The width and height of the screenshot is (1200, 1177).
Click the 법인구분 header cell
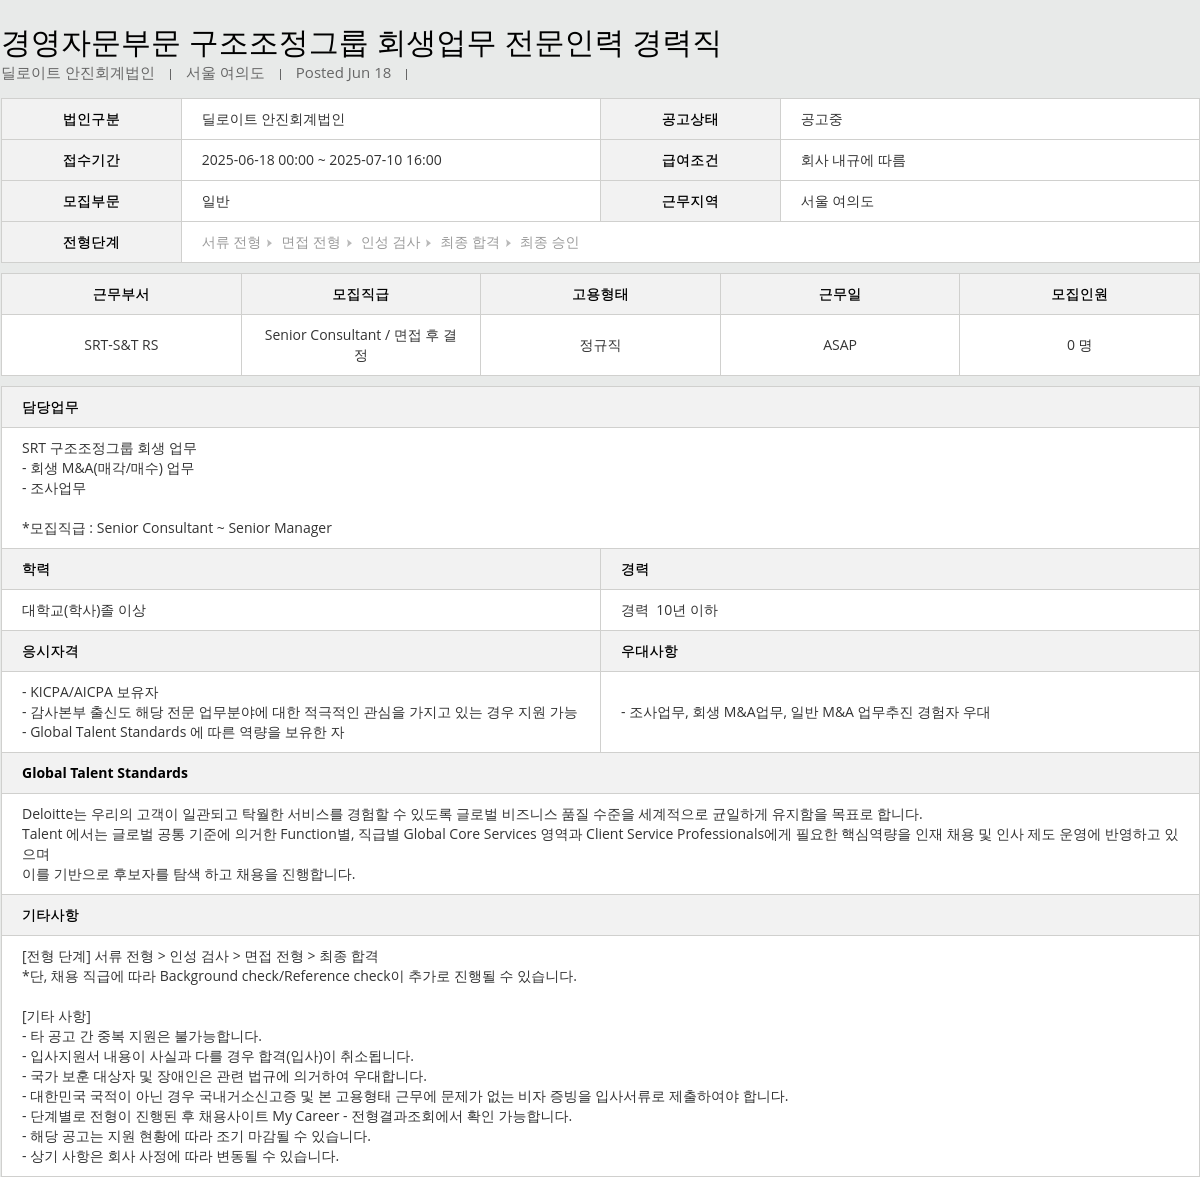91,119
